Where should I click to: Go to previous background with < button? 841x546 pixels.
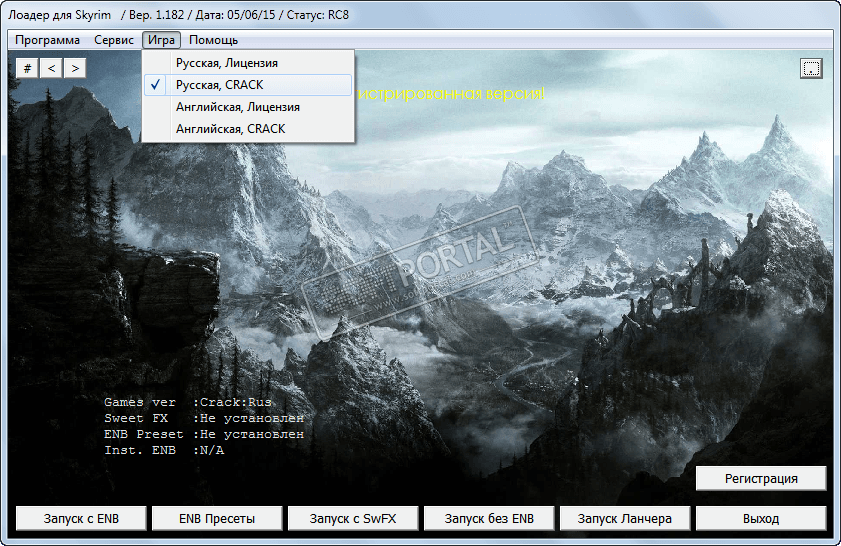tap(51, 68)
